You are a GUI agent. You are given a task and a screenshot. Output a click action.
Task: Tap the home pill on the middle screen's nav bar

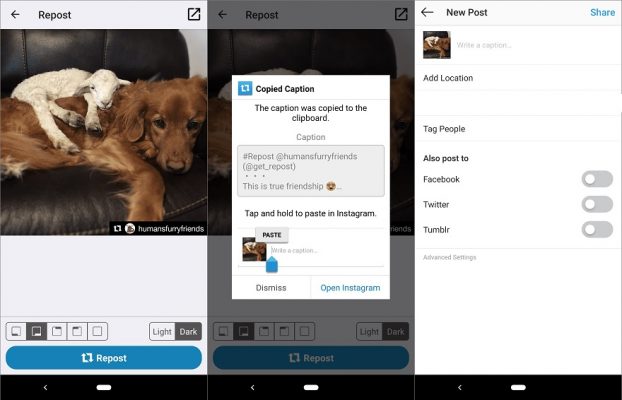coord(311,387)
